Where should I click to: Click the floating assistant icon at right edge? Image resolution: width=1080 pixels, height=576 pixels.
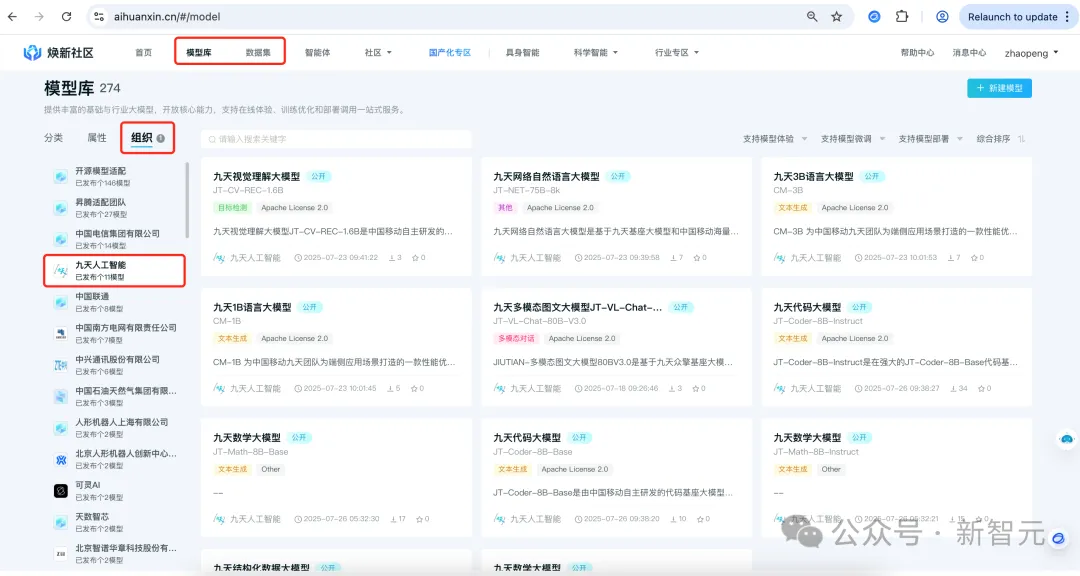click(1066, 439)
